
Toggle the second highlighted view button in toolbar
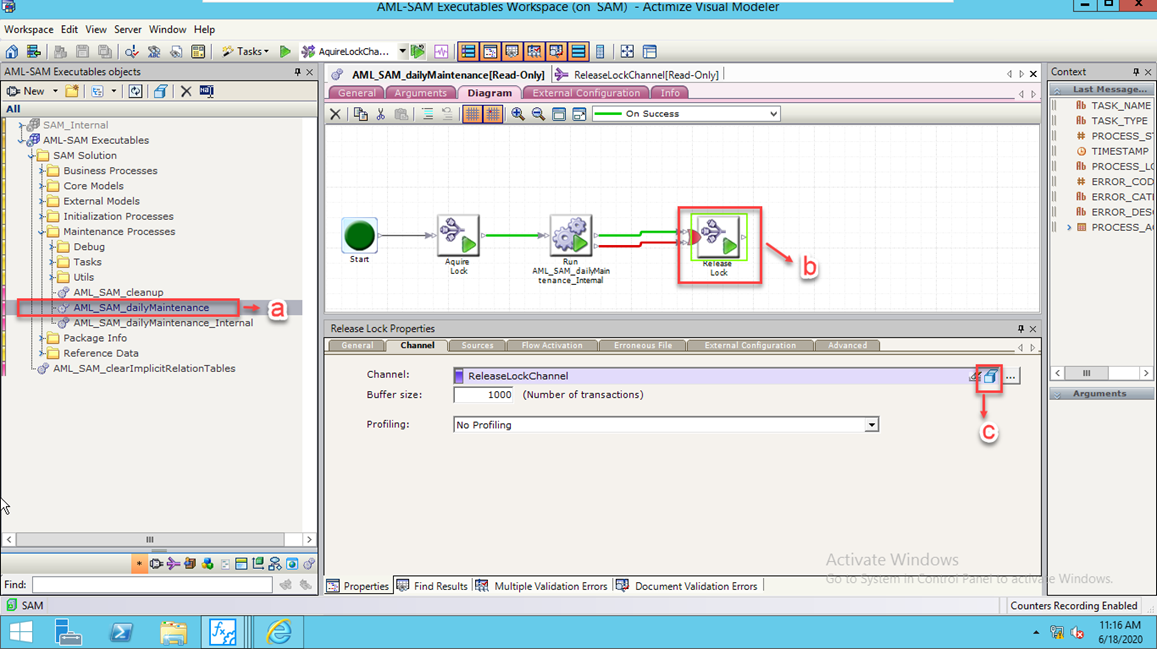click(x=490, y=52)
